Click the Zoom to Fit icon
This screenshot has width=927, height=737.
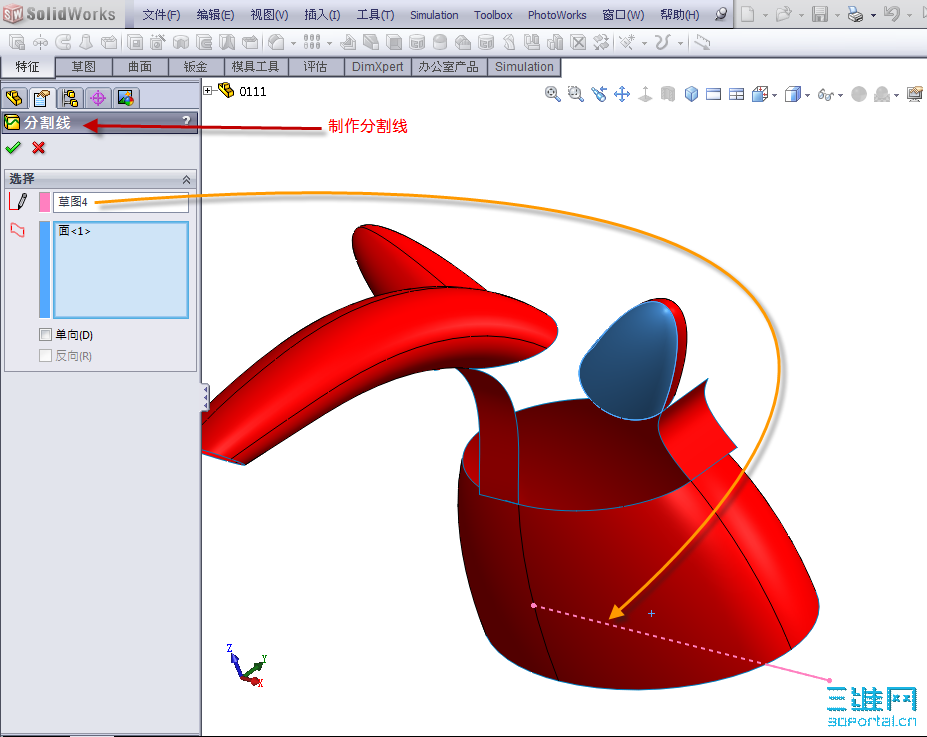pyautogui.click(x=553, y=94)
